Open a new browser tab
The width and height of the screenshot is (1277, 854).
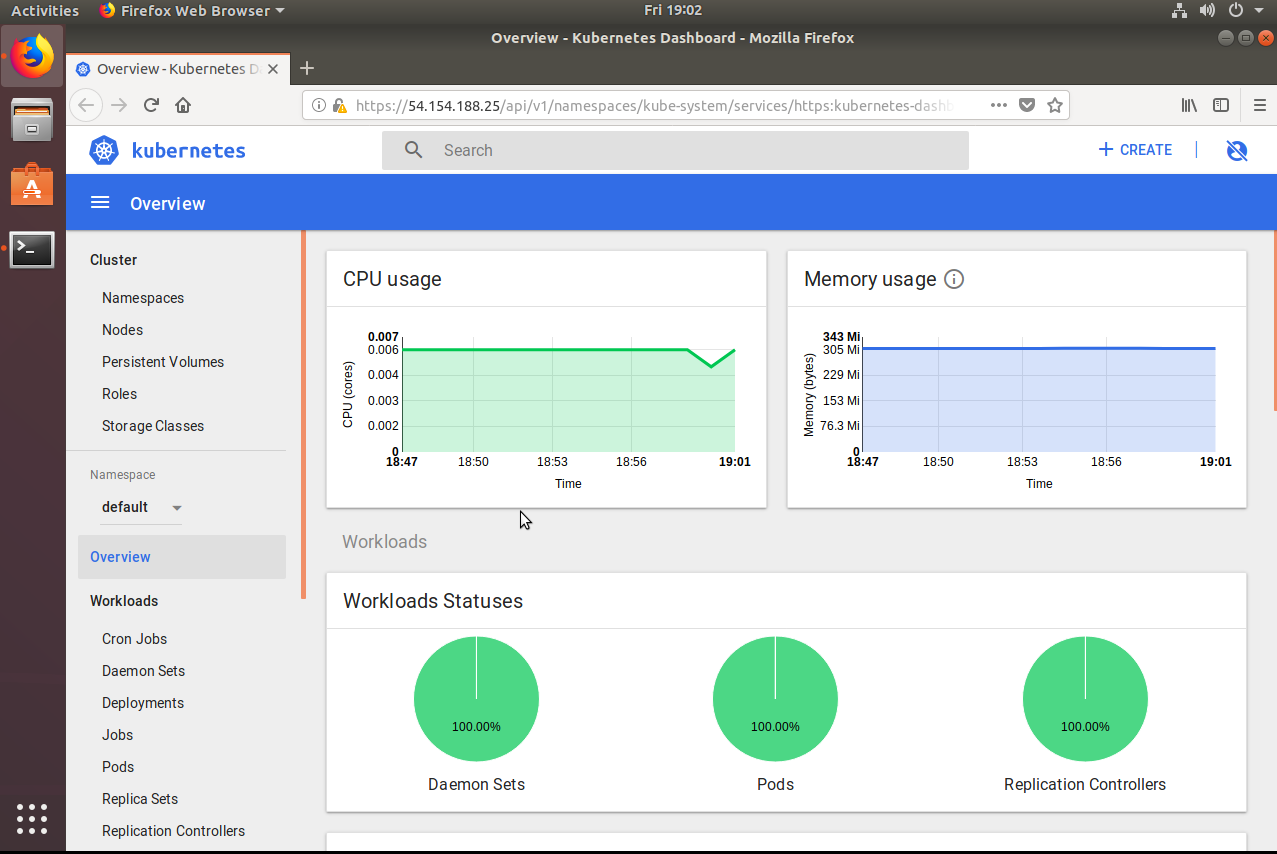pos(307,68)
